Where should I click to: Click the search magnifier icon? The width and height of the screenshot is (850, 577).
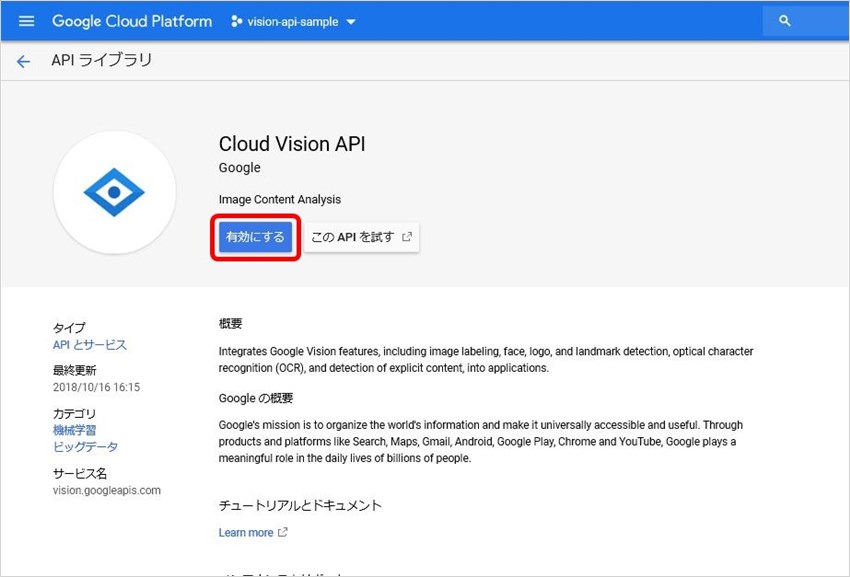pyautogui.click(x=784, y=21)
